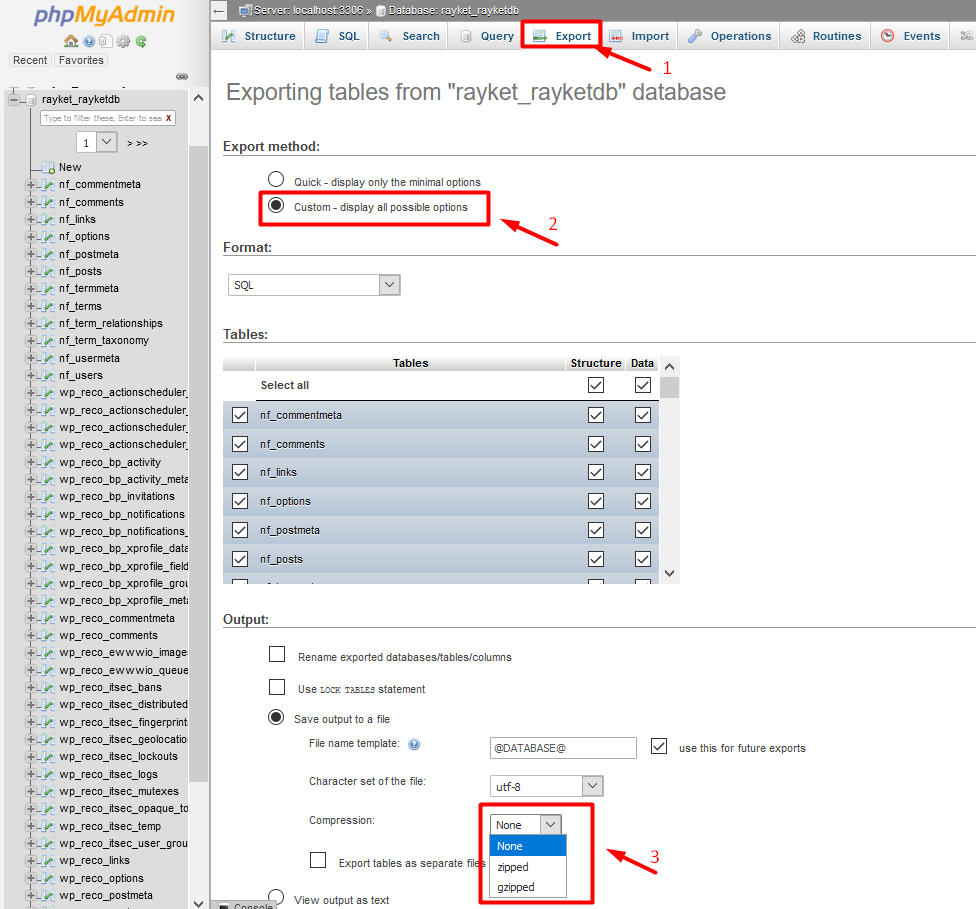
Task: Open the Format SQL dropdown
Action: (x=314, y=285)
